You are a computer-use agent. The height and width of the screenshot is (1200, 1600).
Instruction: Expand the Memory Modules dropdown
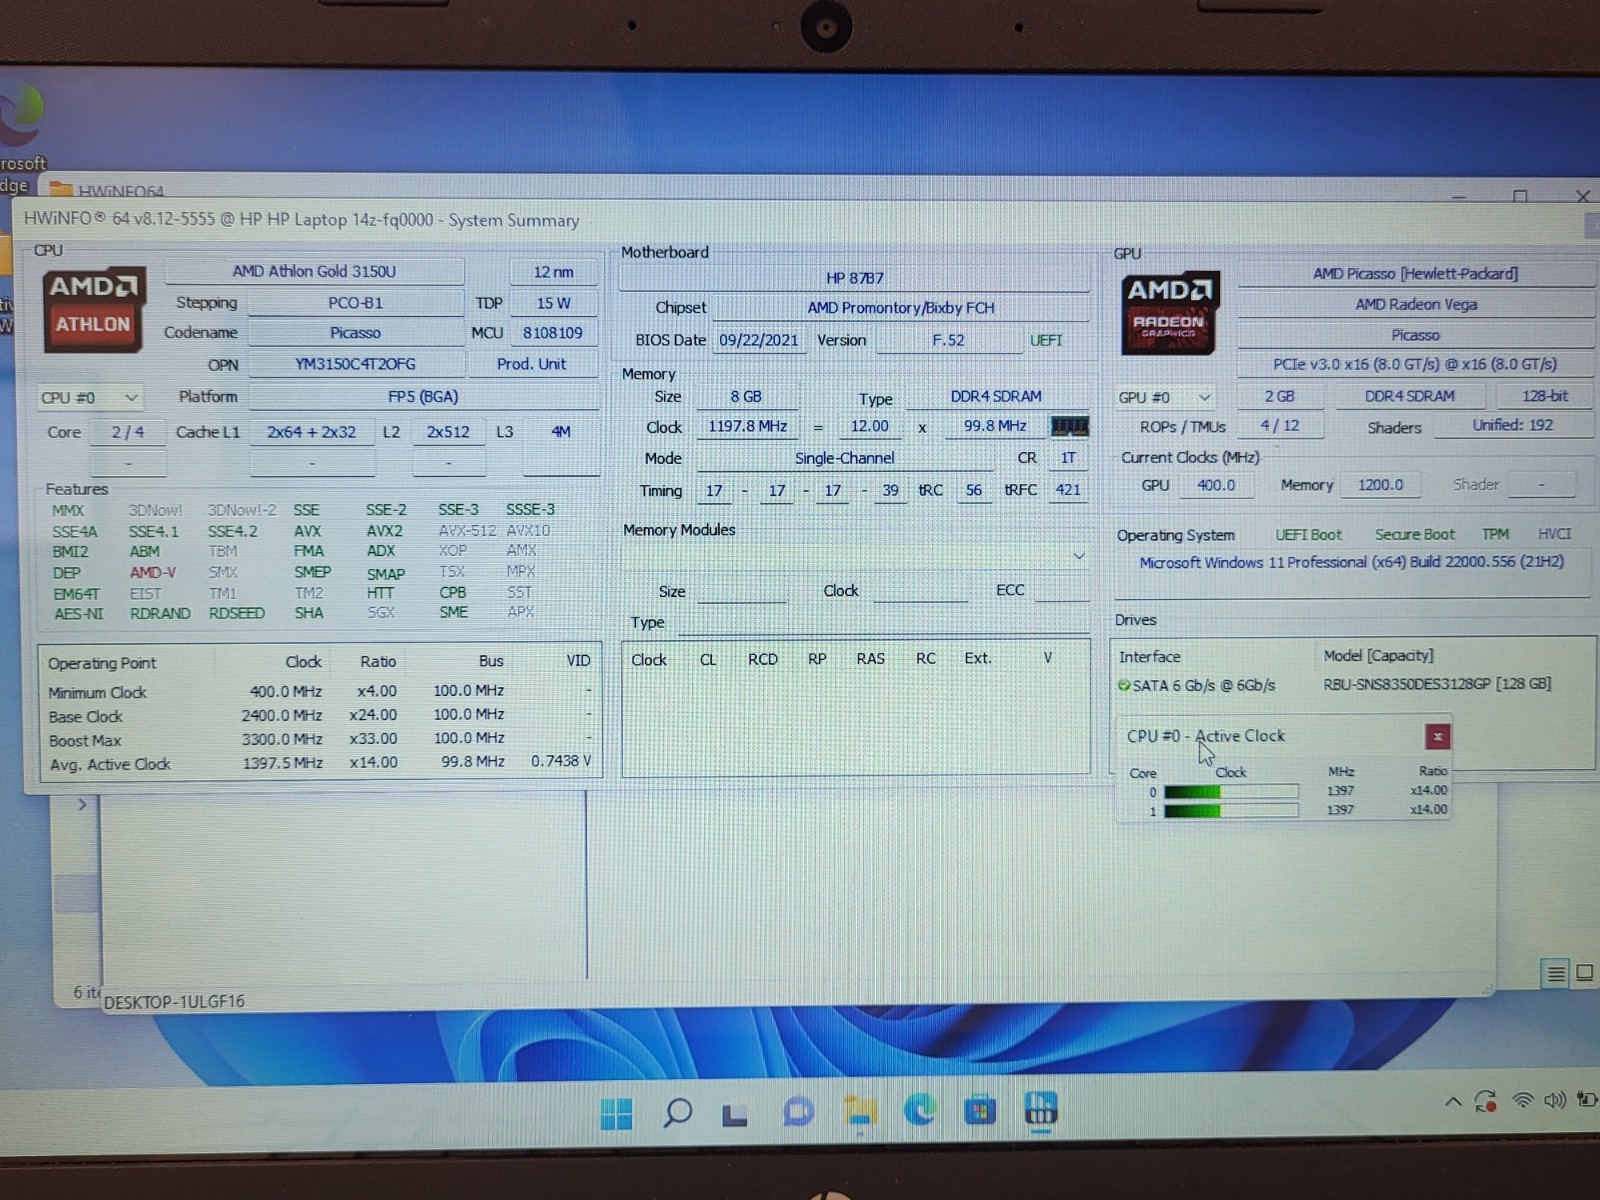[x=1079, y=555]
